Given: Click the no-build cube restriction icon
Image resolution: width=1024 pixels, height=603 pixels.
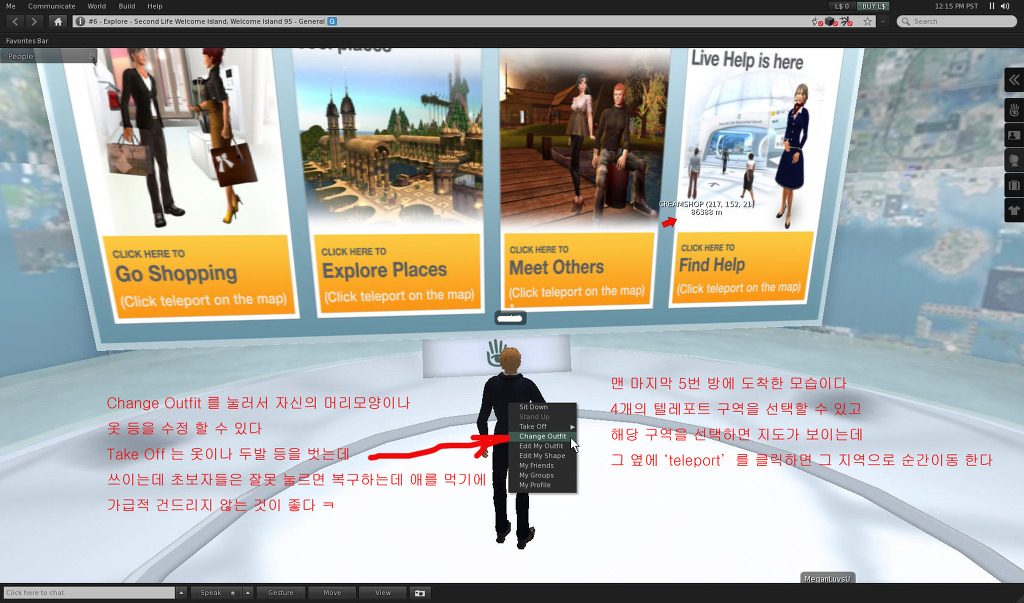Looking at the screenshot, I should pos(831,22).
